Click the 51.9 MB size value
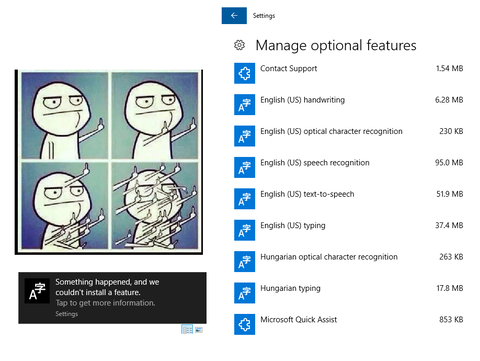Image resolution: width=480 pixels, height=361 pixels. [x=449, y=194]
